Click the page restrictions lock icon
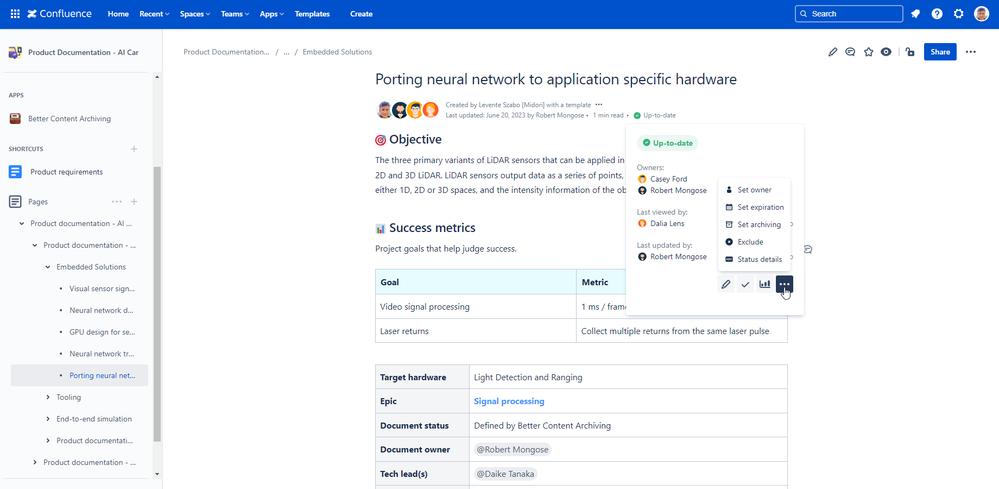 click(909, 52)
